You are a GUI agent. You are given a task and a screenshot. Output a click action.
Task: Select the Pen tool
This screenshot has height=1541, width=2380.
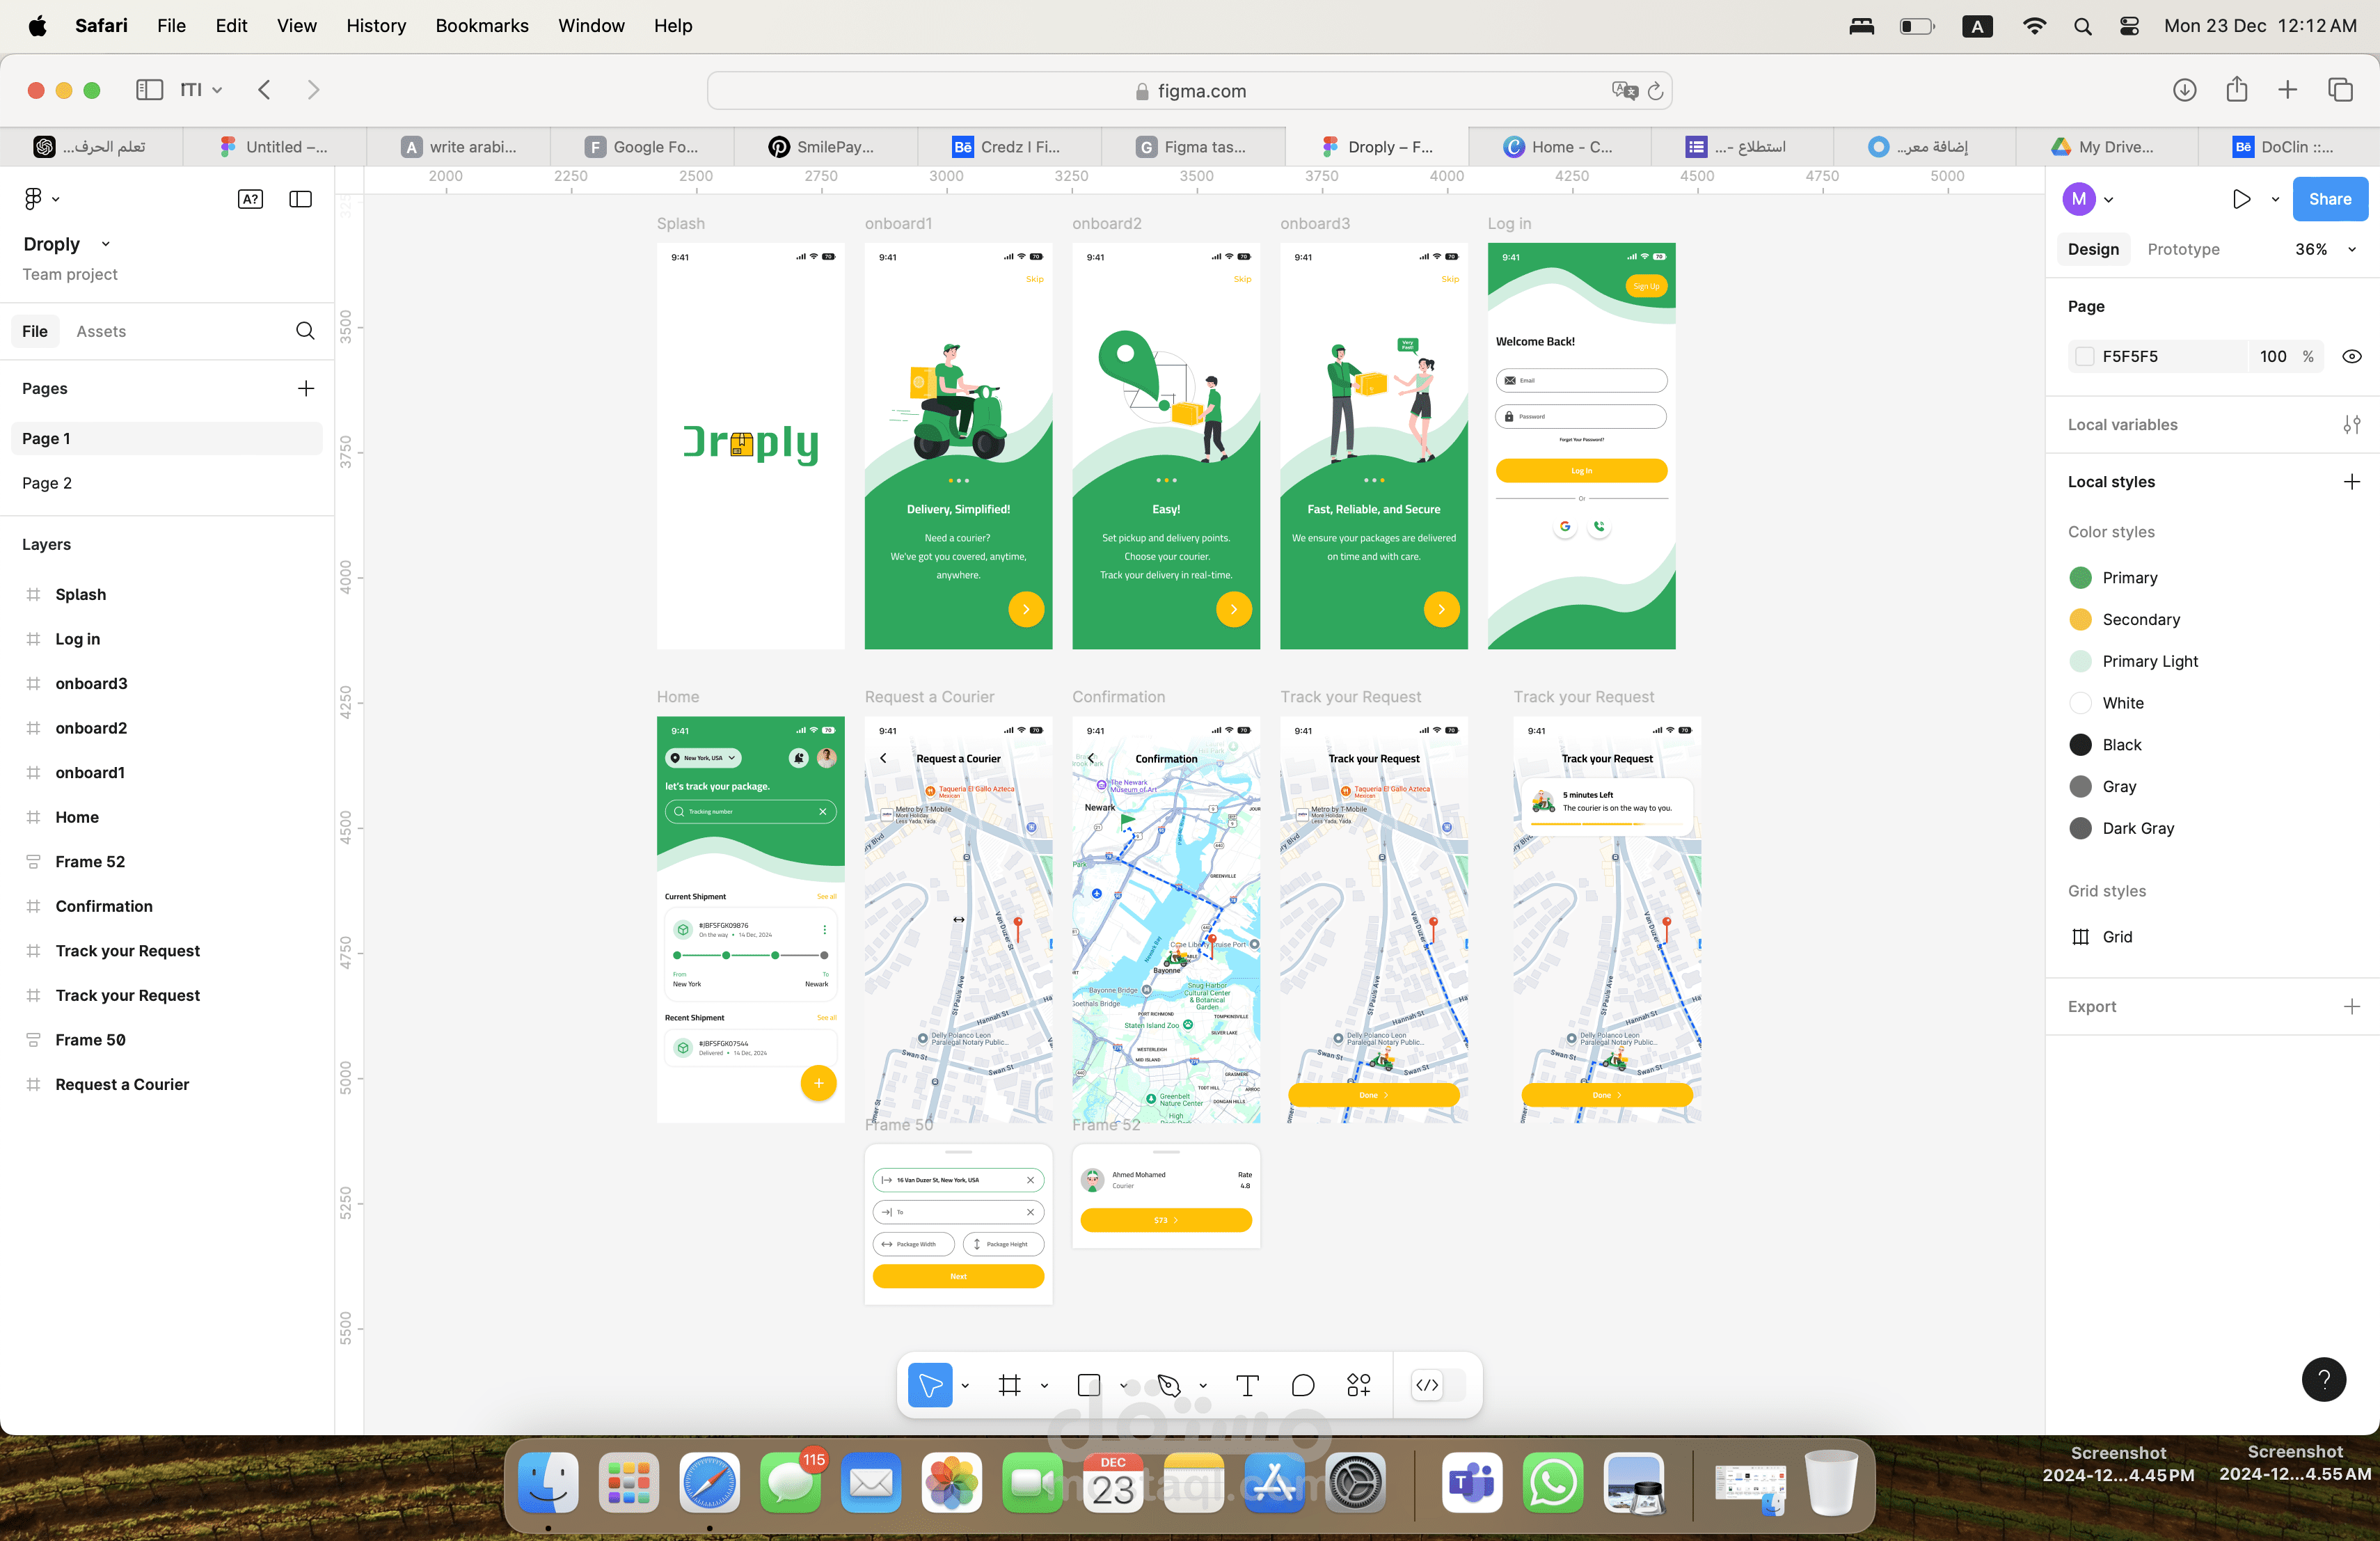tap(1168, 1385)
